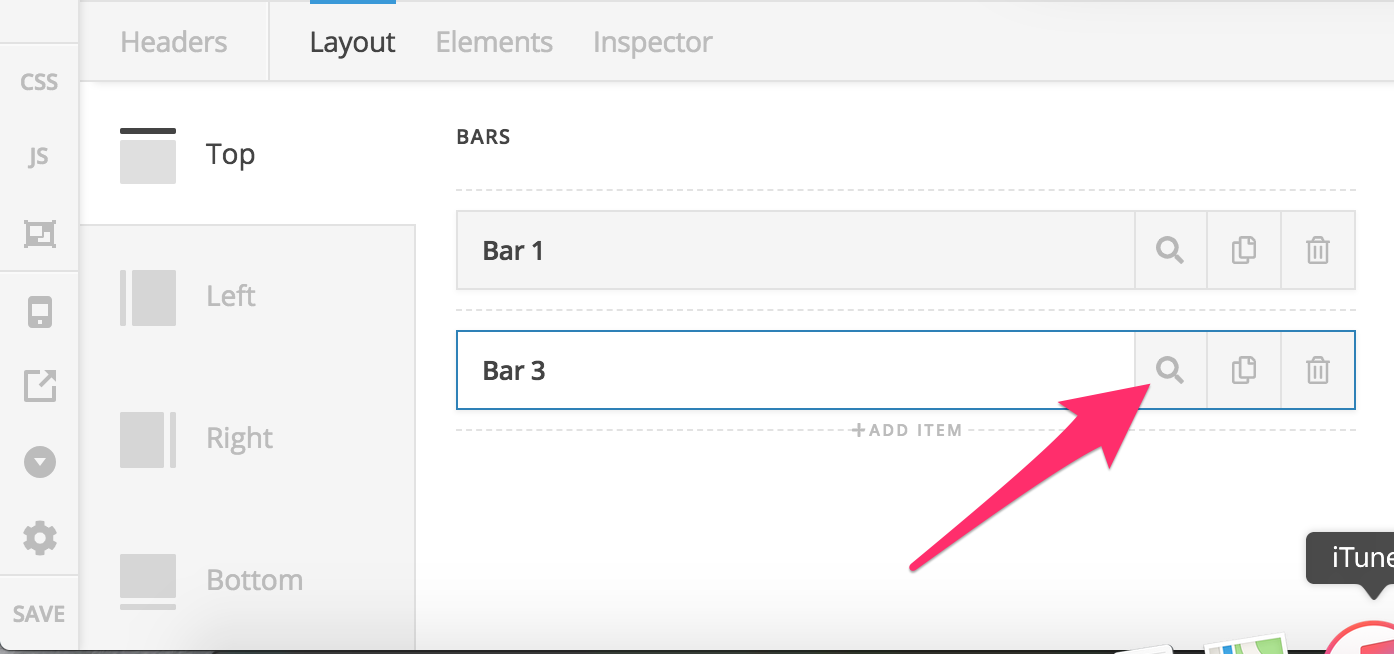1394x654 pixels.
Task: Open the responsive device preview icon
Action: (39, 313)
